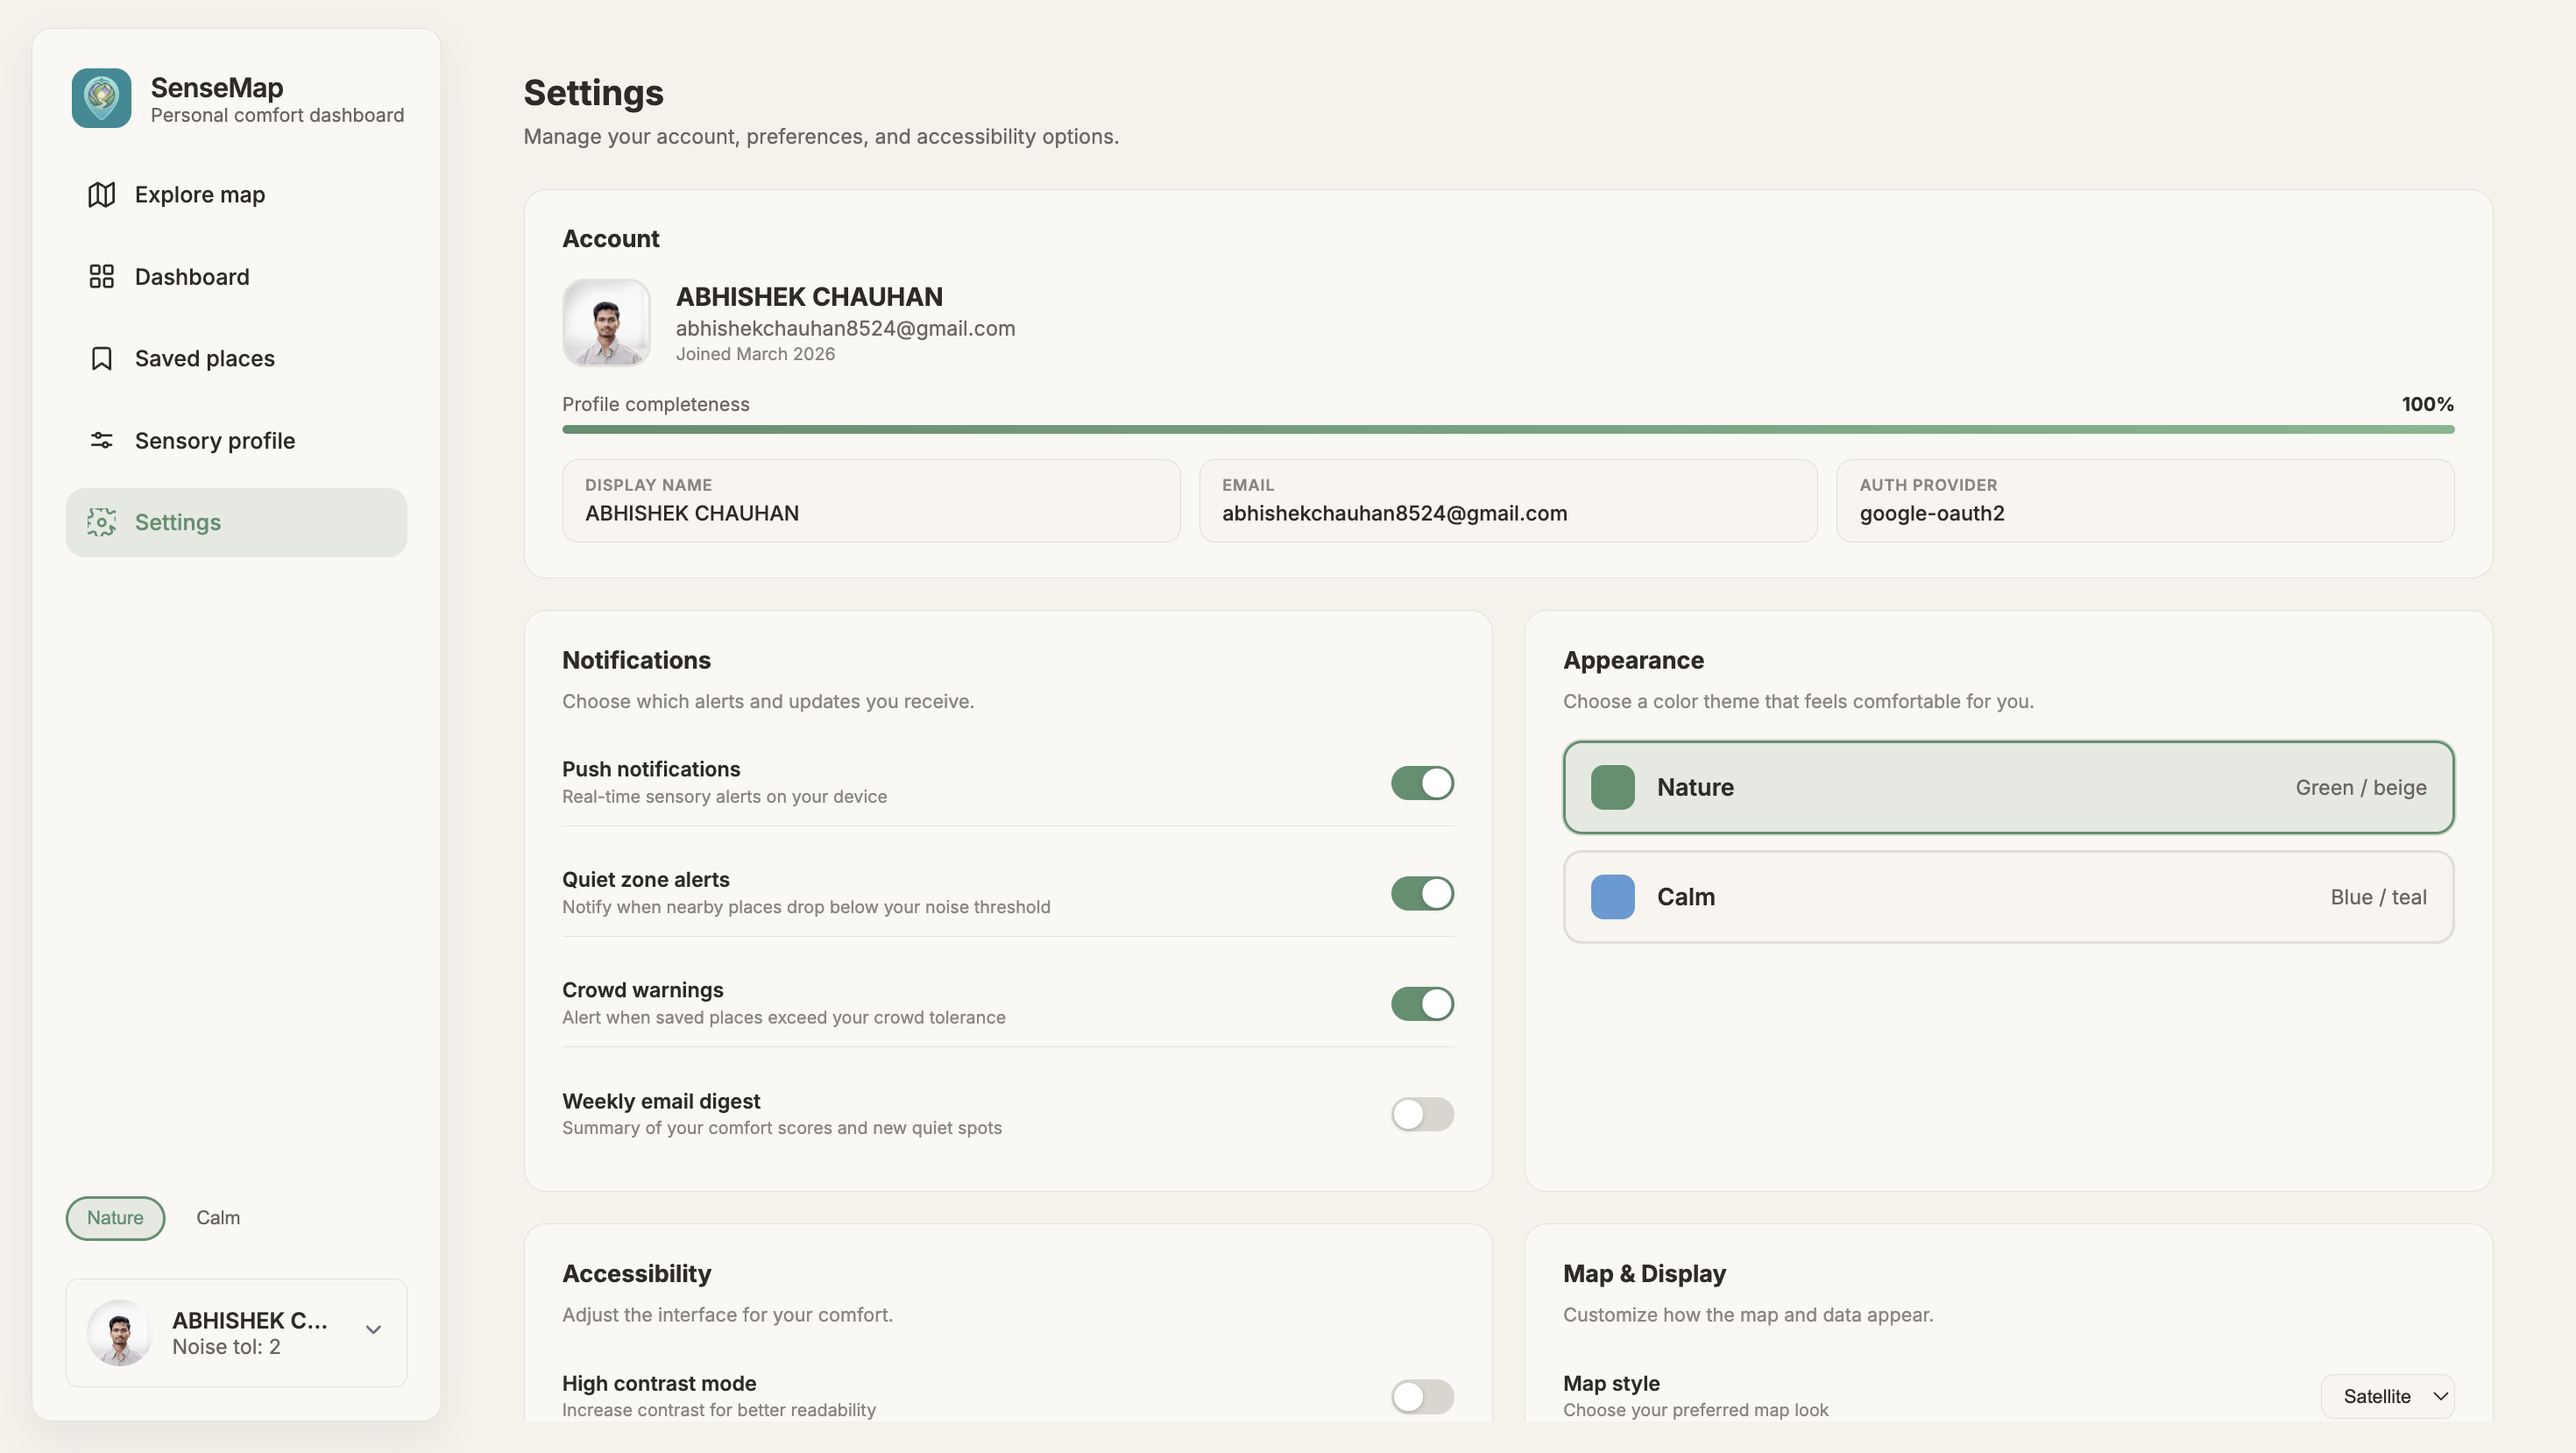The image size is (2576, 1453).
Task: Click the Dashboard grid icon
Action: point(101,276)
